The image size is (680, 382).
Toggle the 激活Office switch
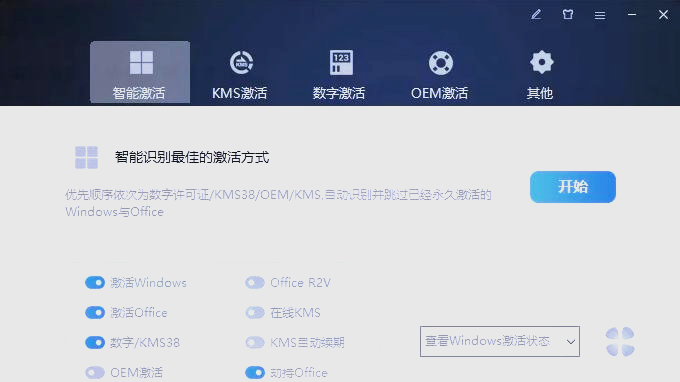(x=95, y=313)
